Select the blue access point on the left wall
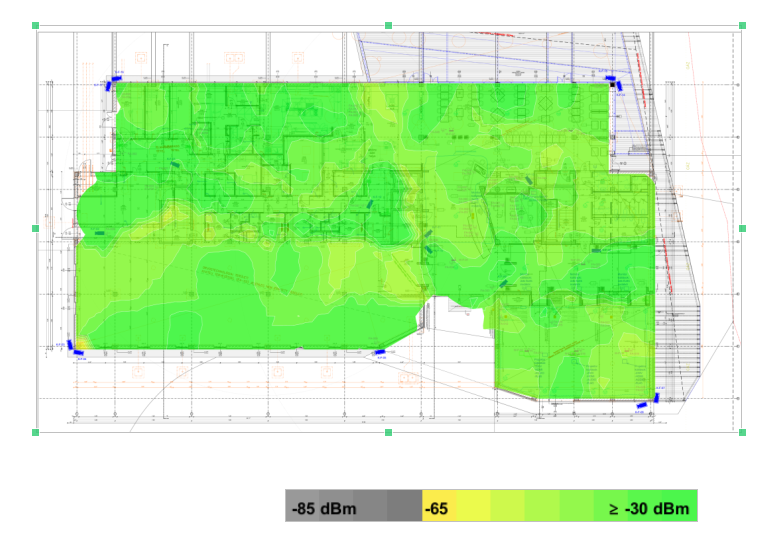This screenshot has height=552, width=769. [x=101, y=234]
